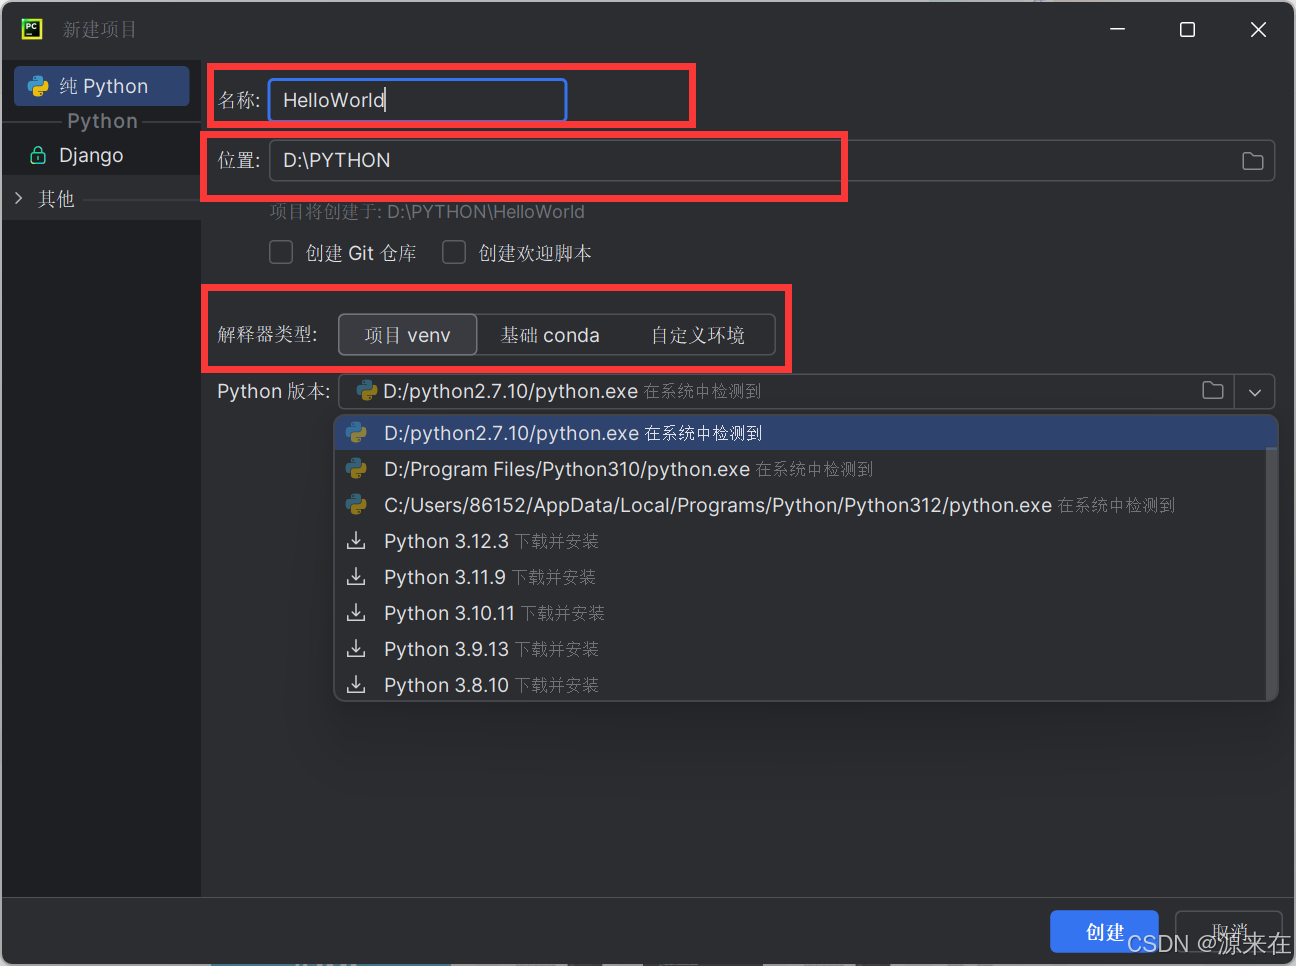Image resolution: width=1296 pixels, height=966 pixels.
Task: Select D:/Program Files/Python310/python.exe entry
Action: click(x=801, y=469)
